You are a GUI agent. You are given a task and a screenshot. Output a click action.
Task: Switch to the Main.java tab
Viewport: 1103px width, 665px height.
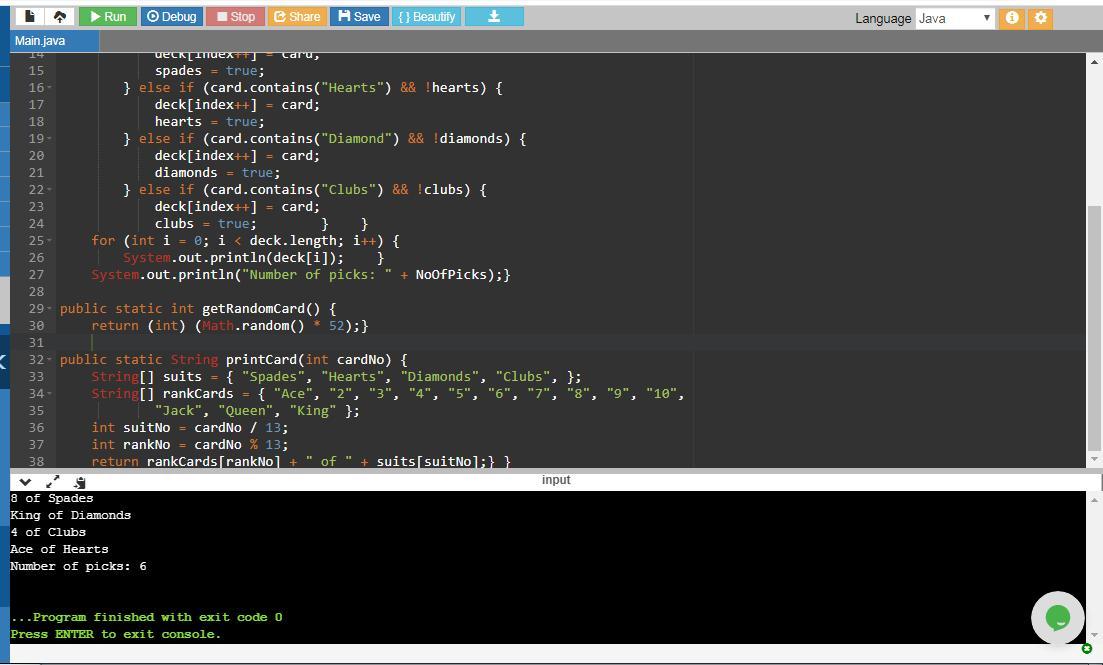click(x=41, y=40)
